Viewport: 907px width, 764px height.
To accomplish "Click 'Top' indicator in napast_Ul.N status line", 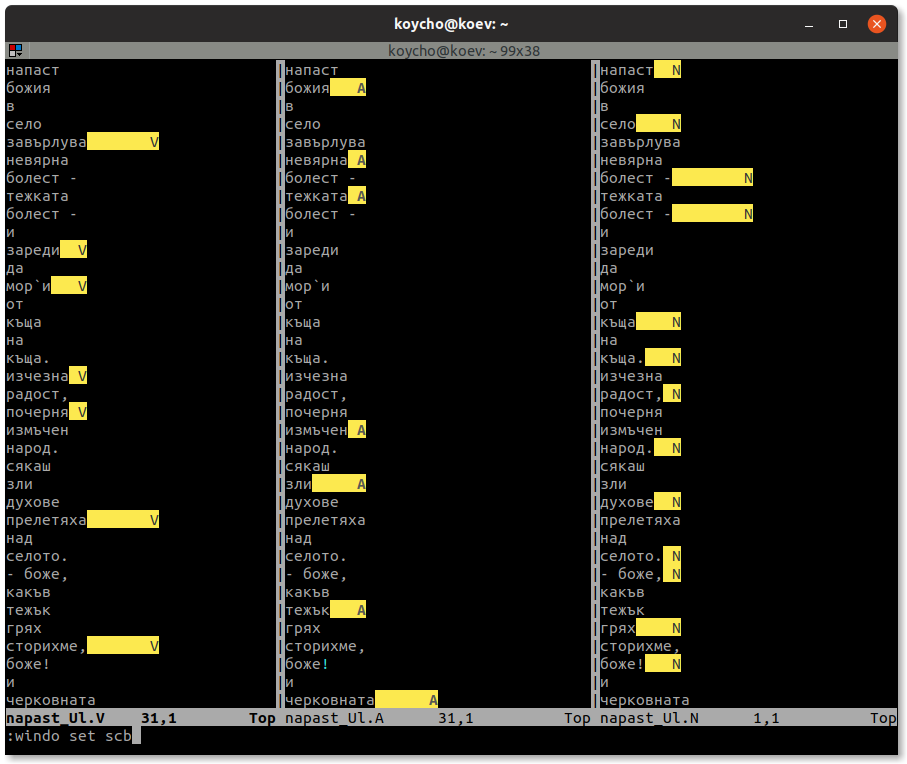I will (883, 718).
